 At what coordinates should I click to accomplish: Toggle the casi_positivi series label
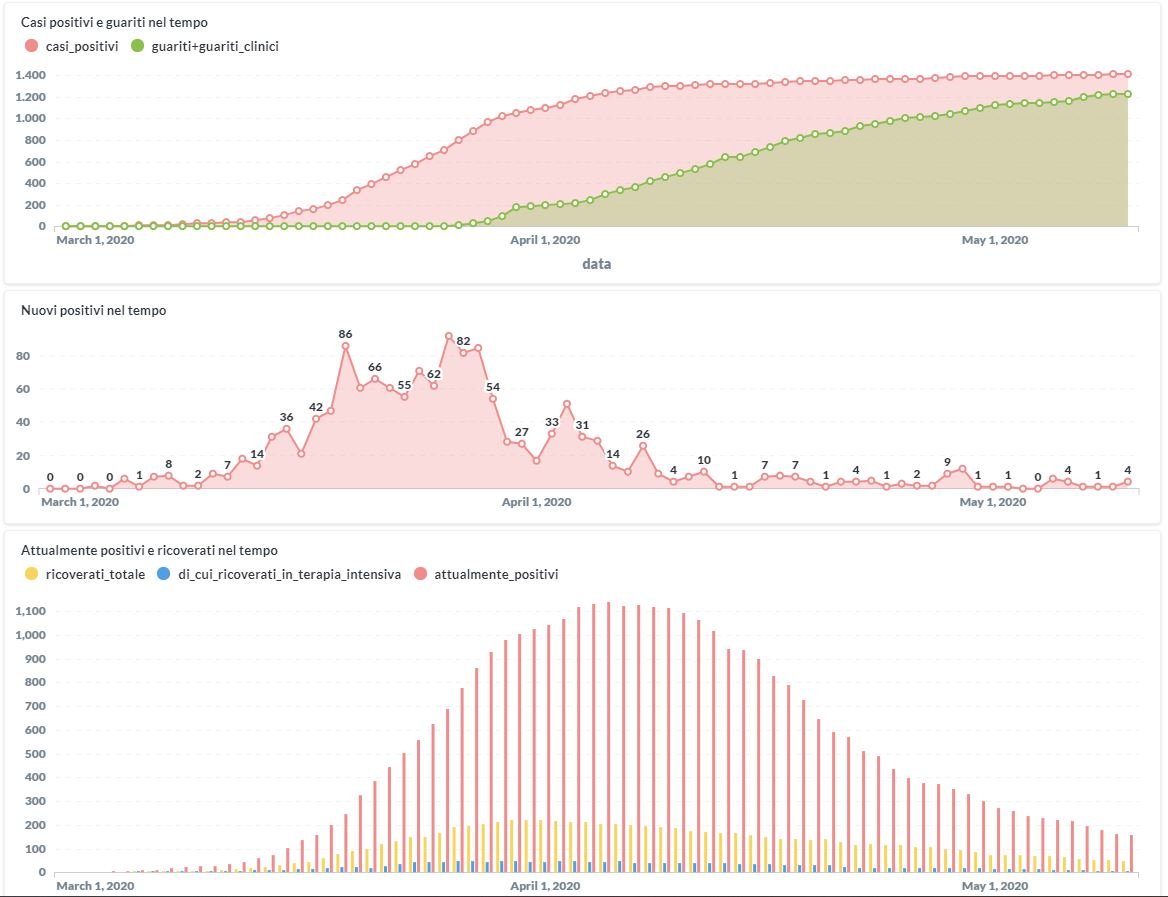[82, 46]
